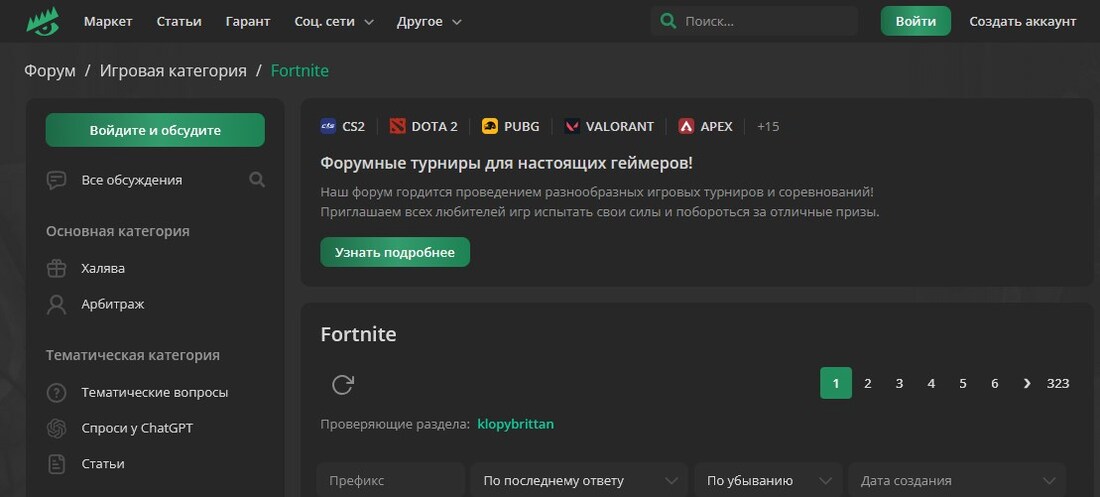Go to the Форум breadcrumb link
This screenshot has width=1100, height=497.
50,71
